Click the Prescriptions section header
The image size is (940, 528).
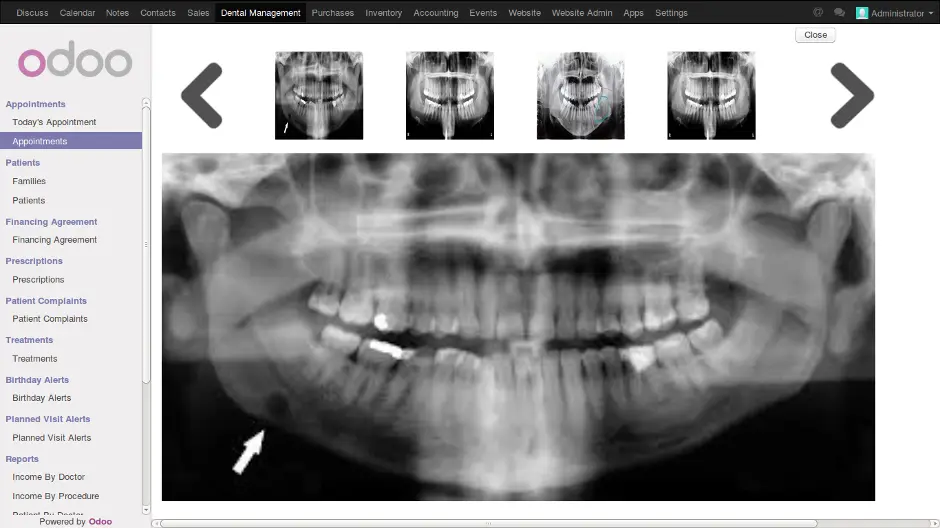tap(34, 261)
